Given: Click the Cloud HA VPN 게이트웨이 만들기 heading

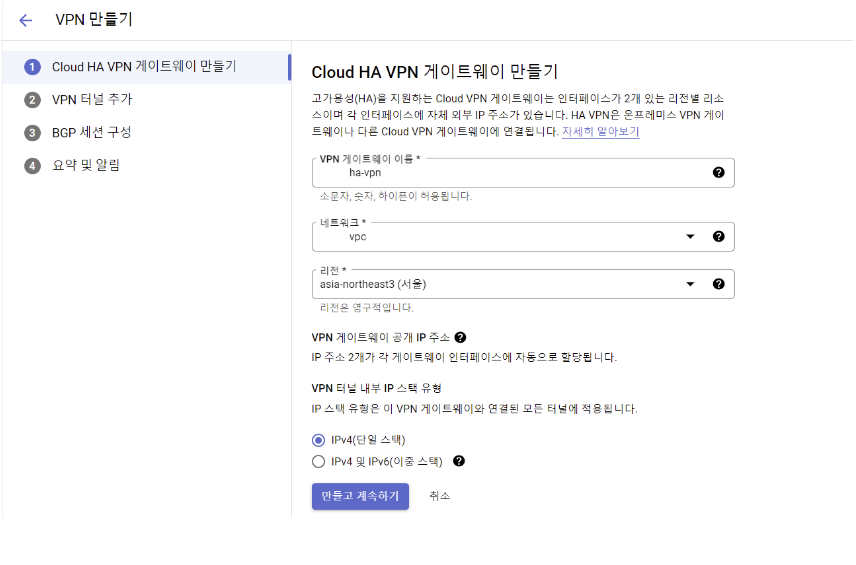Looking at the screenshot, I should (x=435, y=72).
